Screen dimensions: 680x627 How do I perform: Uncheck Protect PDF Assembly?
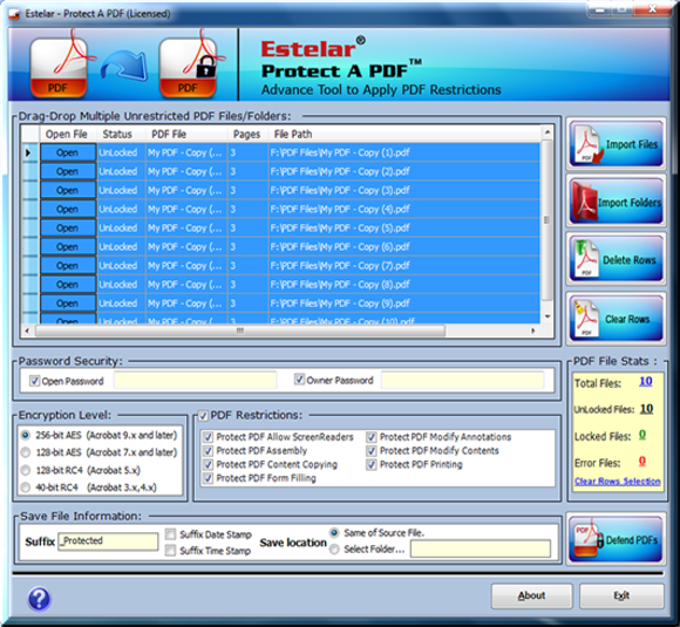[209, 451]
